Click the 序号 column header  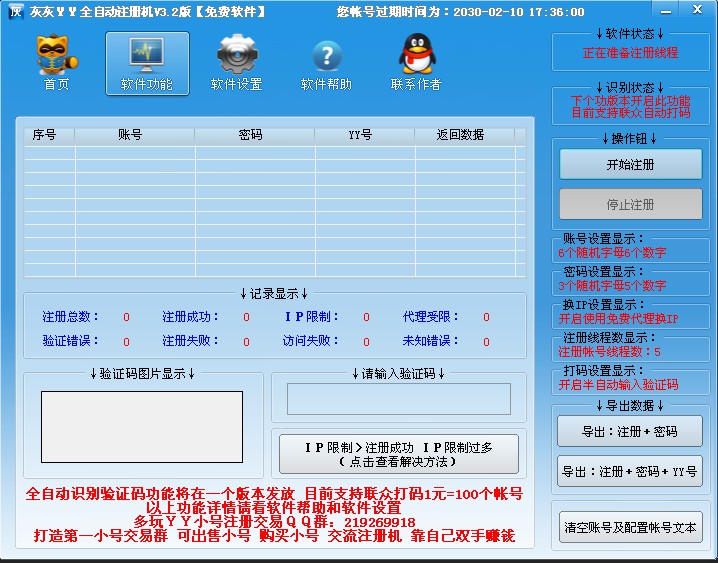tap(49, 135)
